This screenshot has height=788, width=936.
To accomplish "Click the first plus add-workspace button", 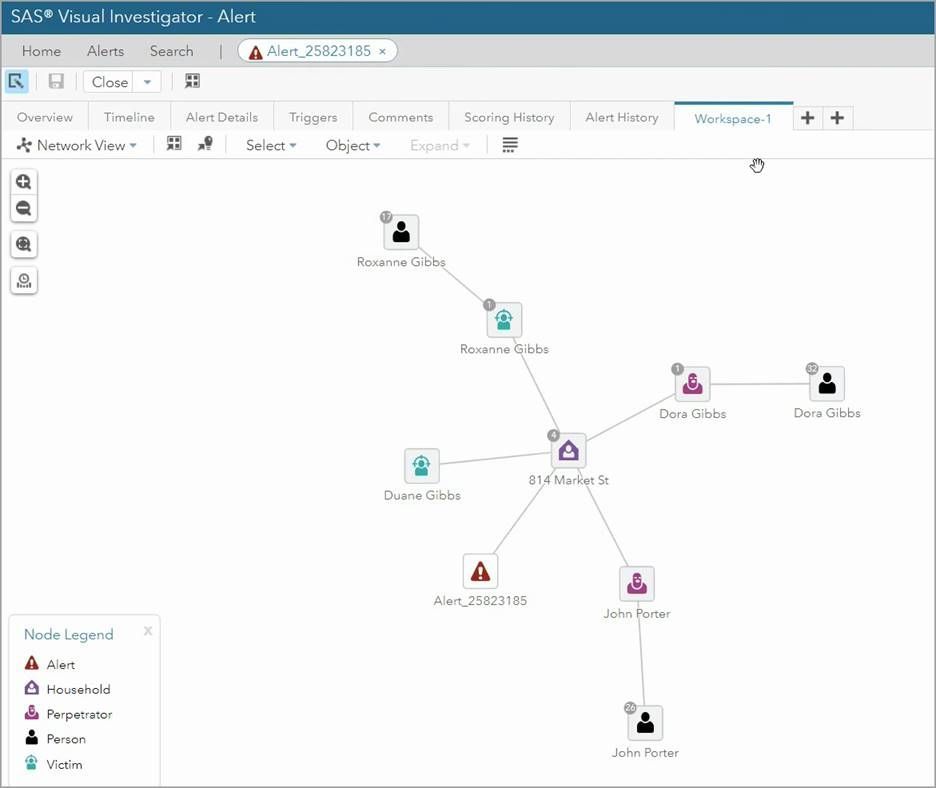I will 808,118.
